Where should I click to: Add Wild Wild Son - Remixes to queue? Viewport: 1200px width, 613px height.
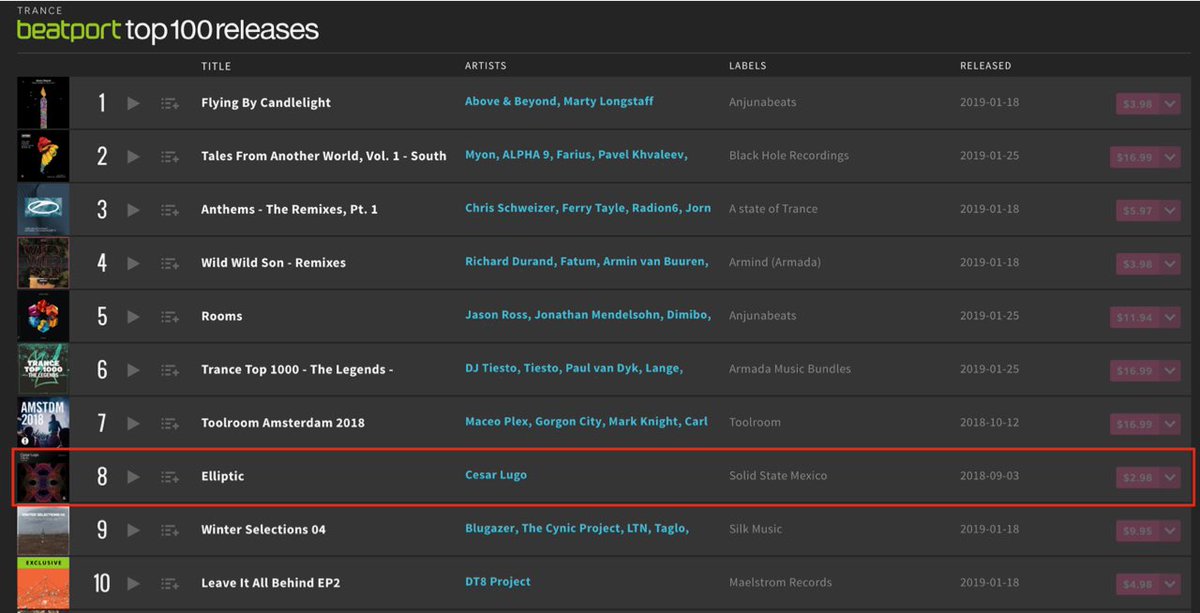[170, 263]
